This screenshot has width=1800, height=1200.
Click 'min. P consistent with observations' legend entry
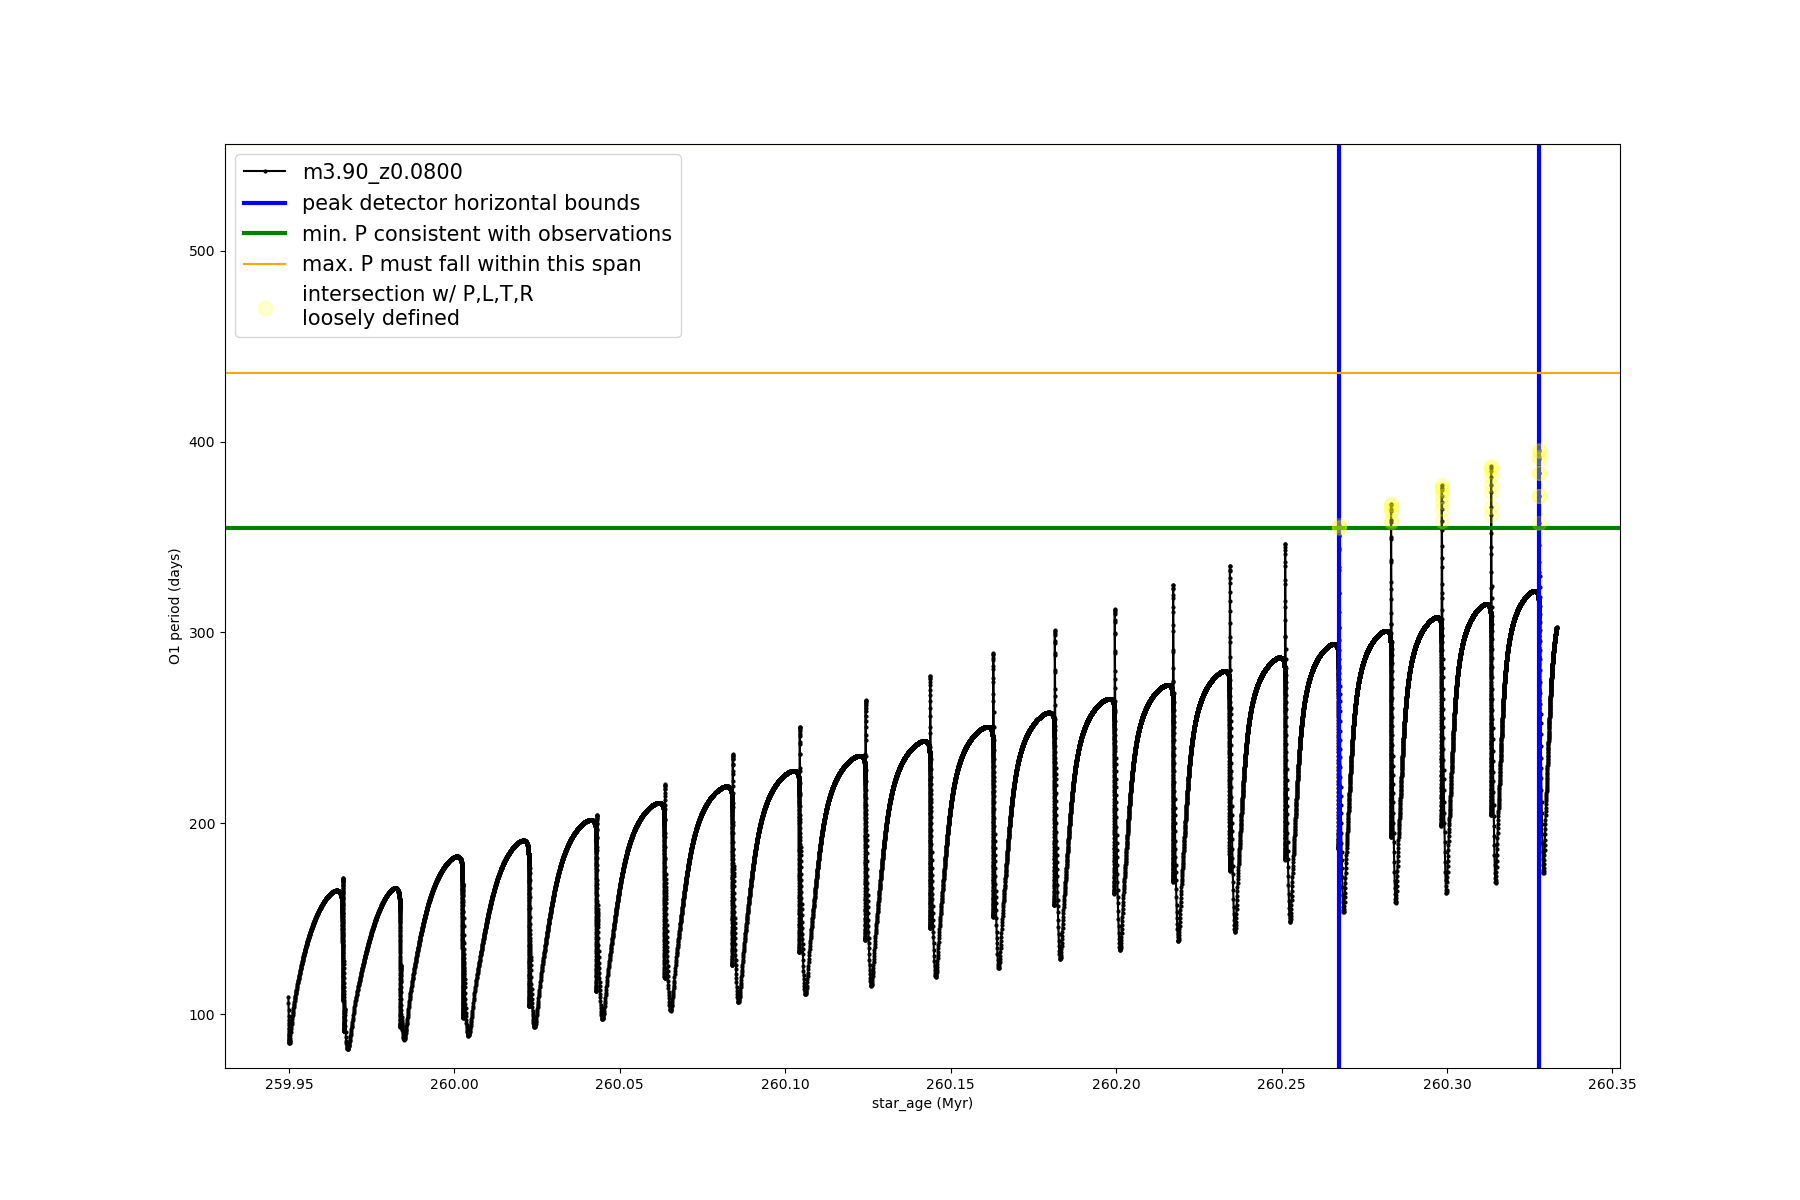[486, 234]
